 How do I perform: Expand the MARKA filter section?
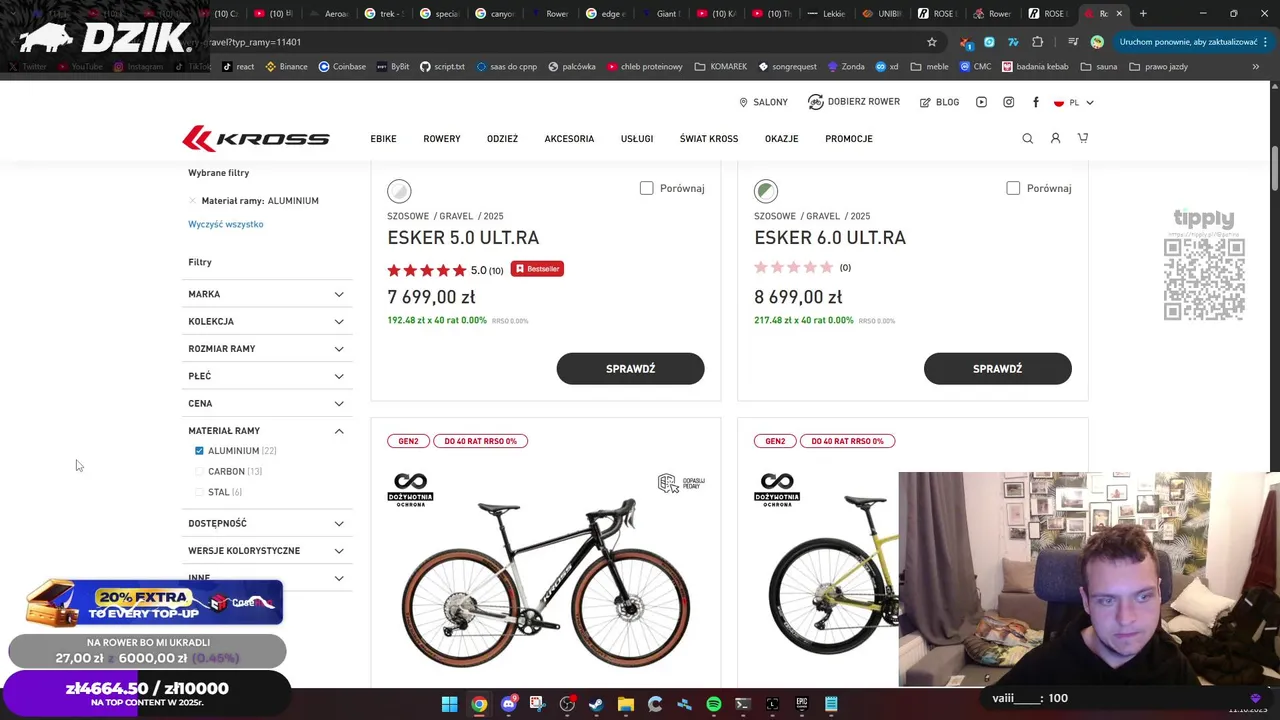click(x=266, y=294)
